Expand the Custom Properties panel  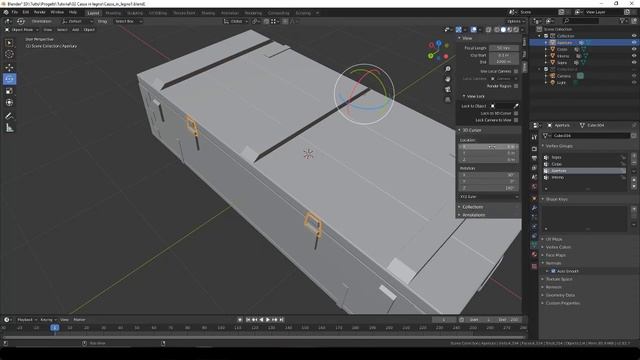coord(562,303)
